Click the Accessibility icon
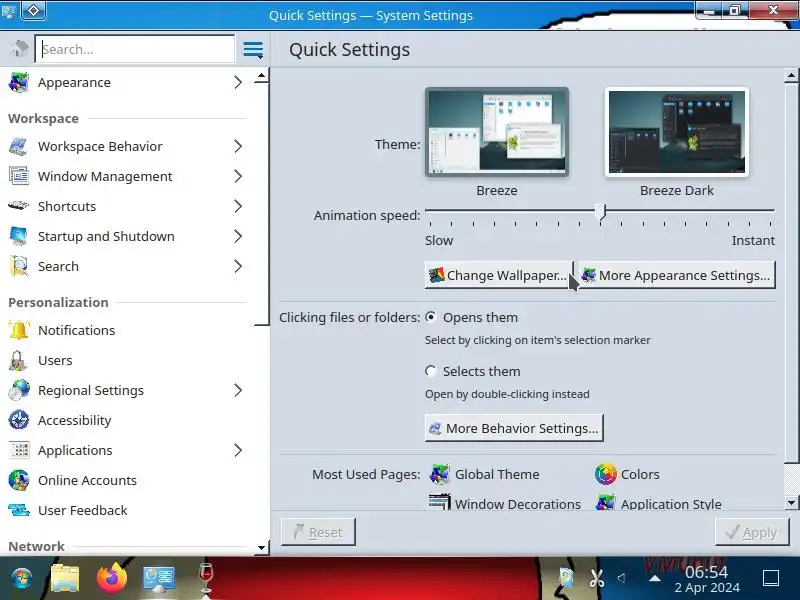Image resolution: width=800 pixels, height=600 pixels. point(19,420)
